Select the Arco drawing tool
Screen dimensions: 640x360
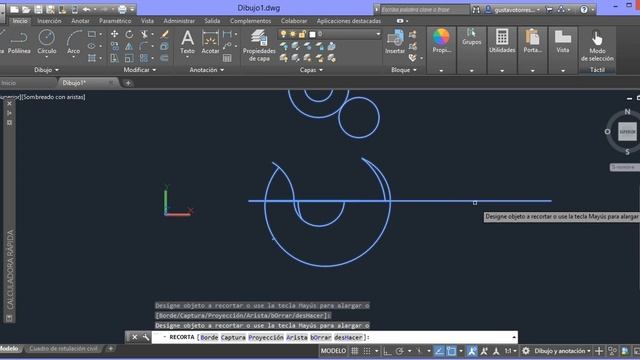pos(73,42)
